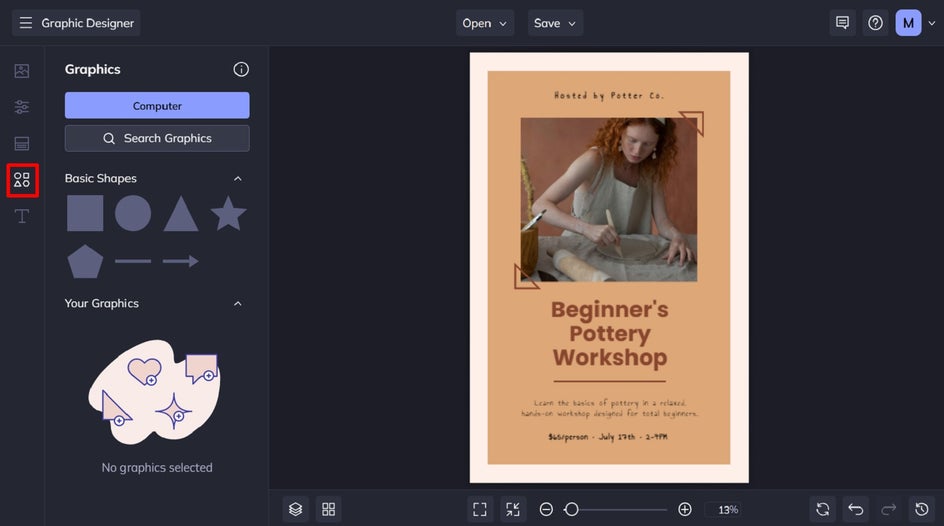Expand the Save dropdown menu
Image resolution: width=944 pixels, height=526 pixels.
click(x=555, y=23)
